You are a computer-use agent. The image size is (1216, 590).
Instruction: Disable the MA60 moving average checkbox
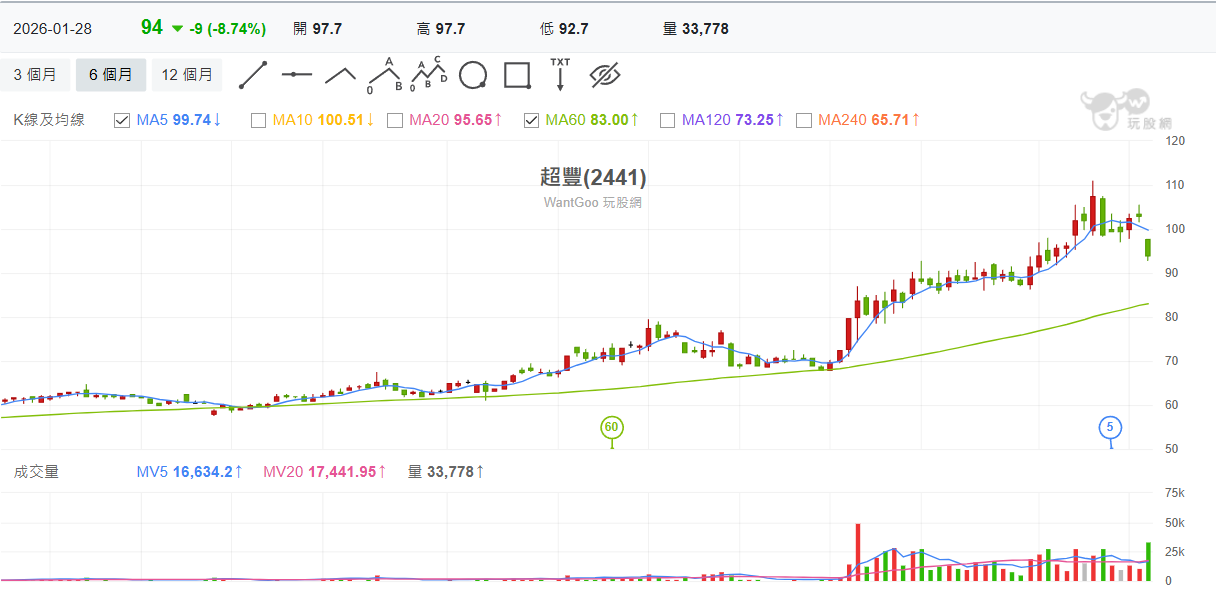pyautogui.click(x=531, y=121)
